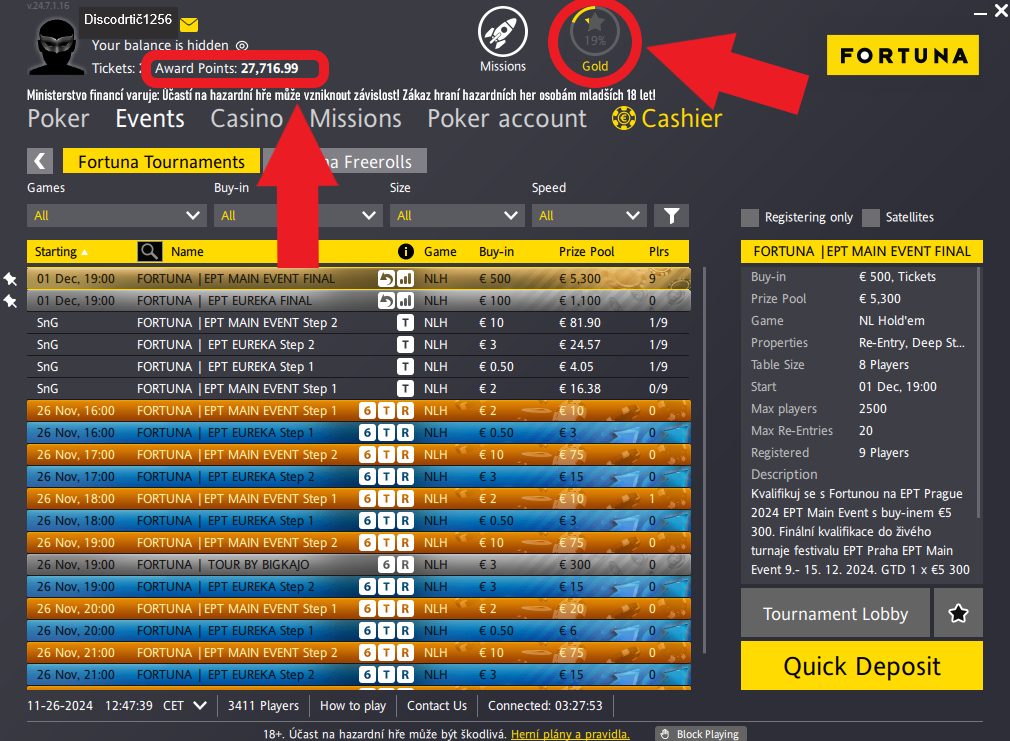Expand CET timezone dropdown
The width and height of the screenshot is (1010, 741).
(200, 706)
